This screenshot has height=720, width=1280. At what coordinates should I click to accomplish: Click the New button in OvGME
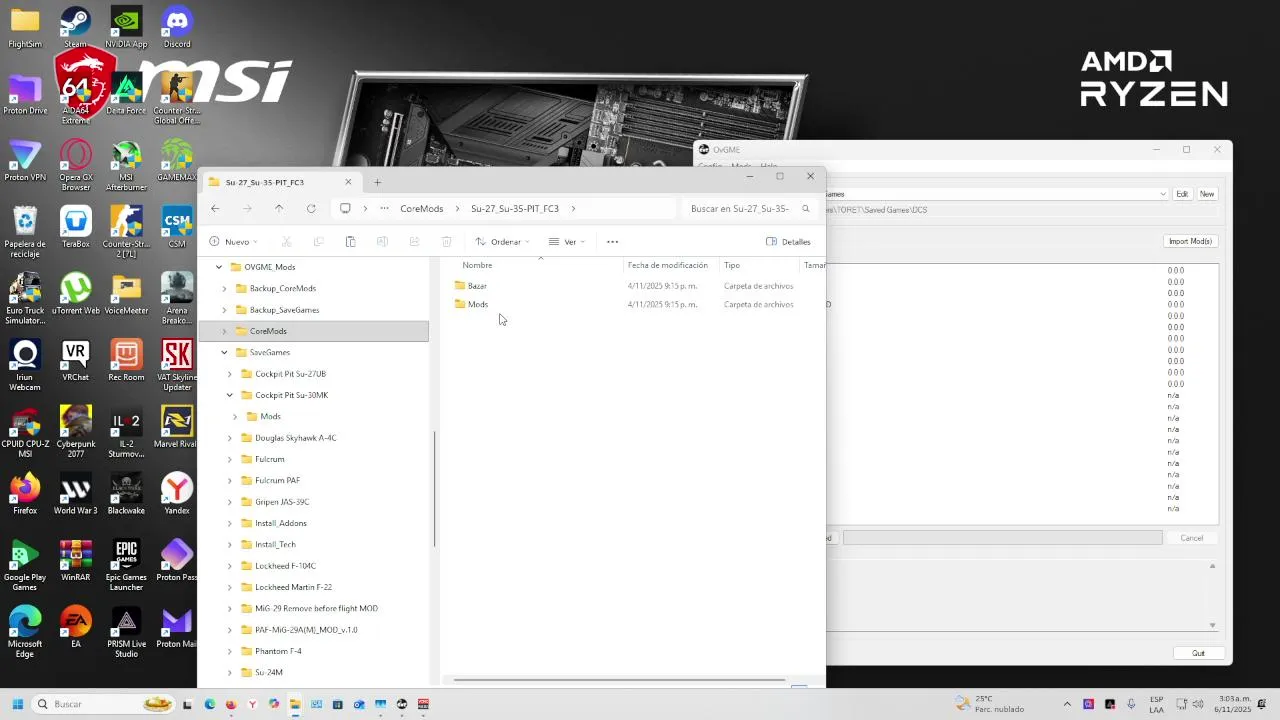(1207, 194)
